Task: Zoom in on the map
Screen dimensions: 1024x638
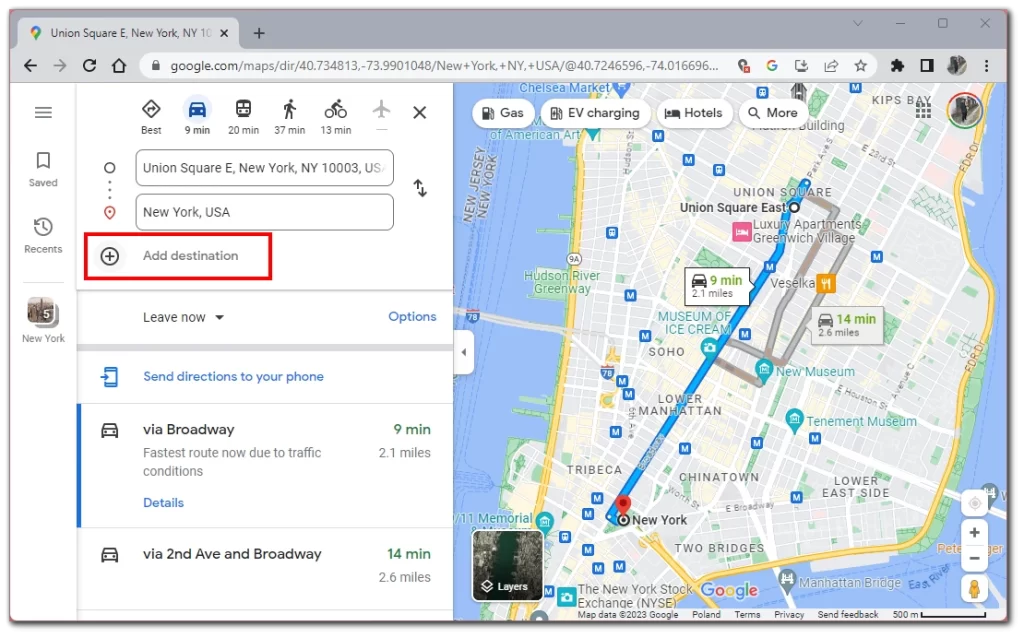Action: (974, 532)
